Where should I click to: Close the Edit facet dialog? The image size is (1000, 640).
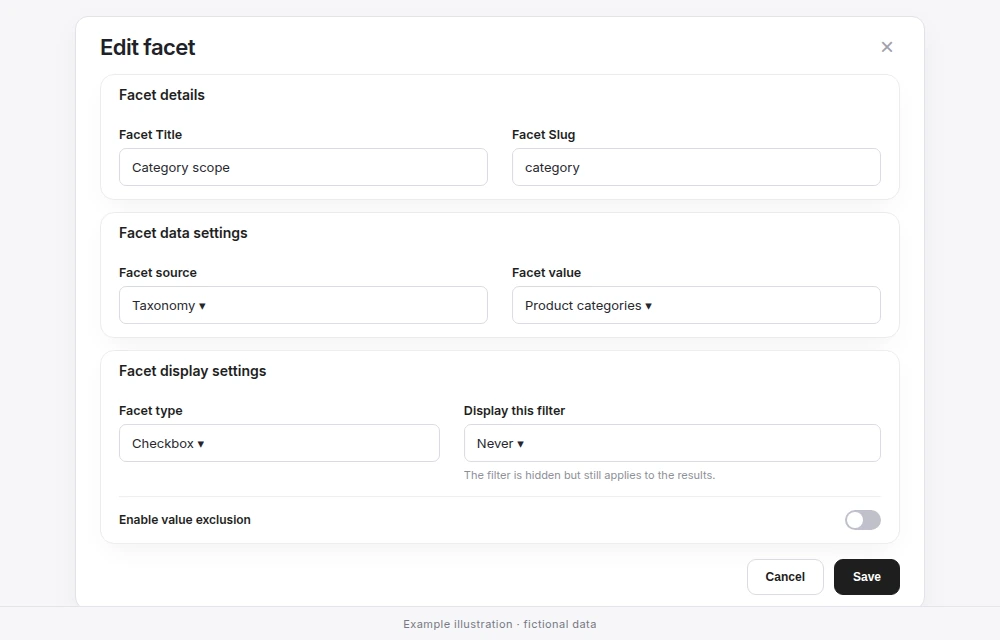coord(886,47)
